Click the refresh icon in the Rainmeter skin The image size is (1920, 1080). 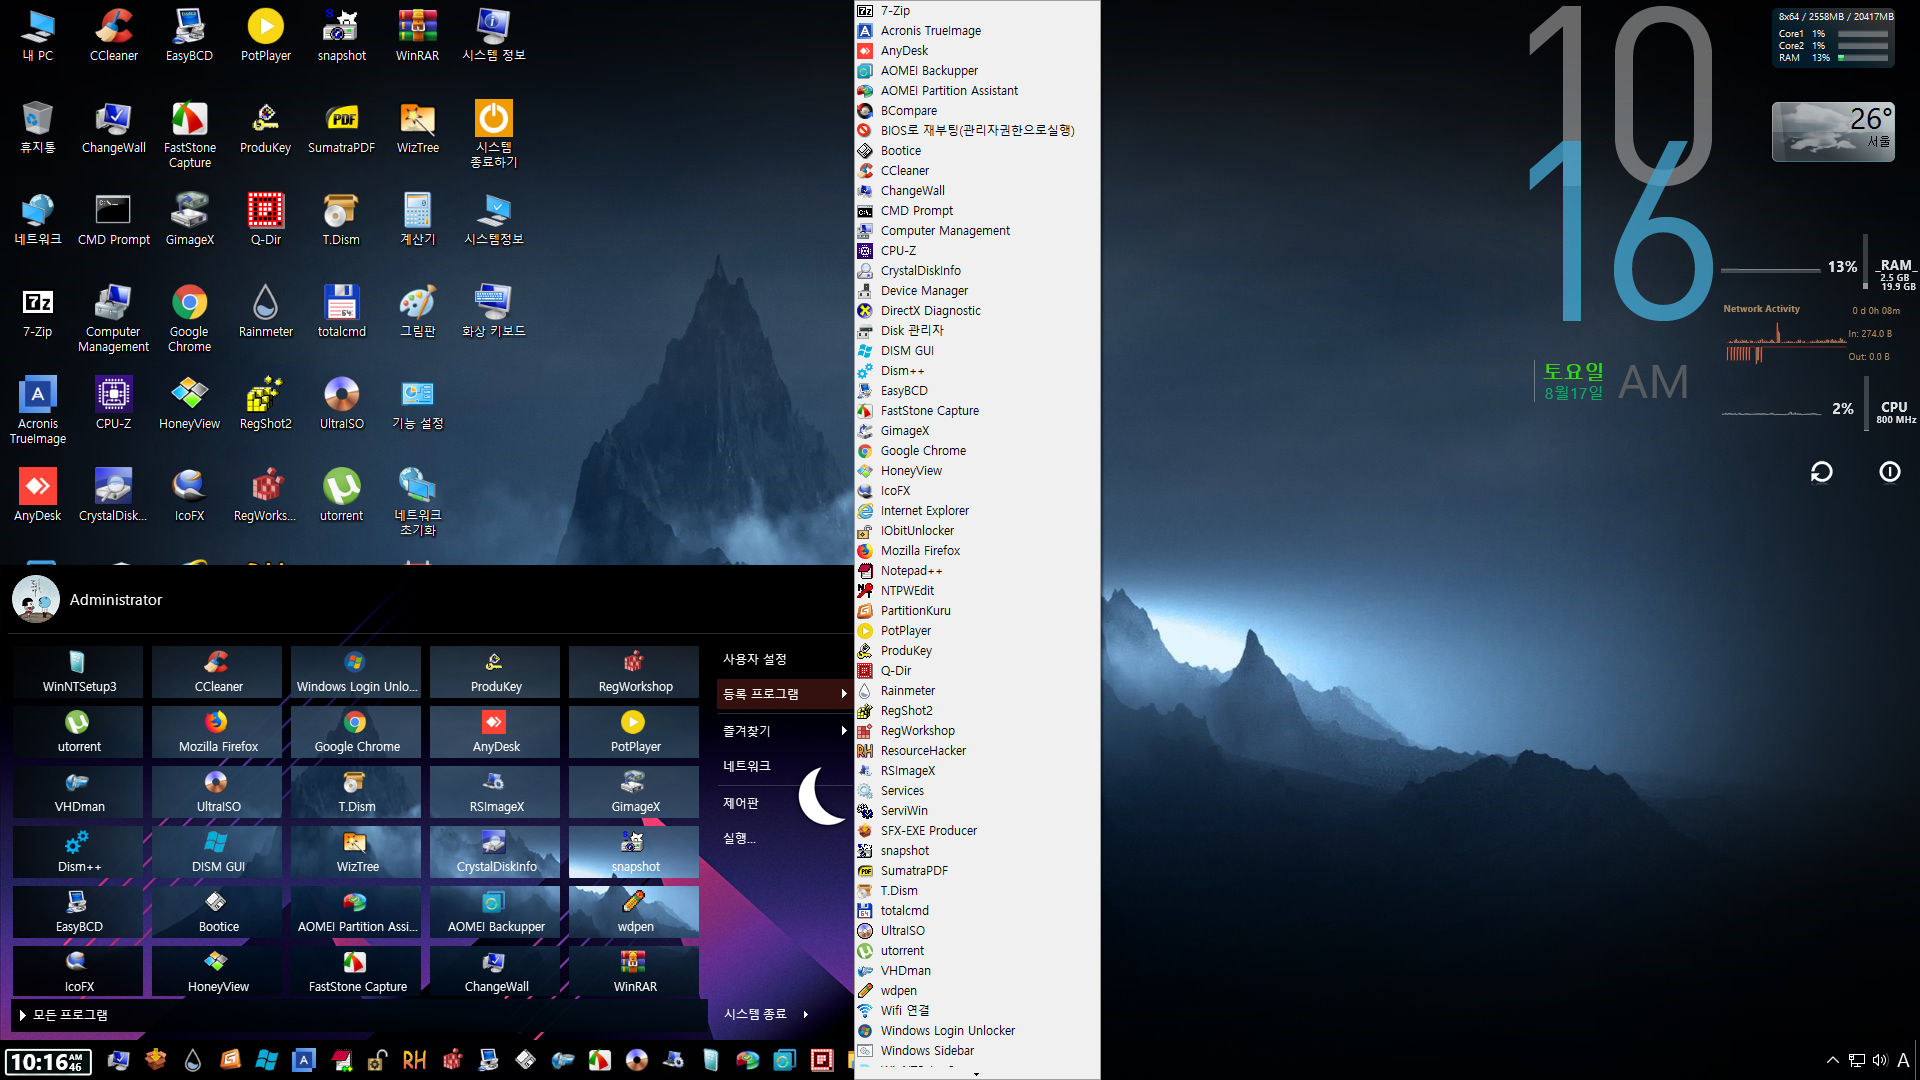1822,472
